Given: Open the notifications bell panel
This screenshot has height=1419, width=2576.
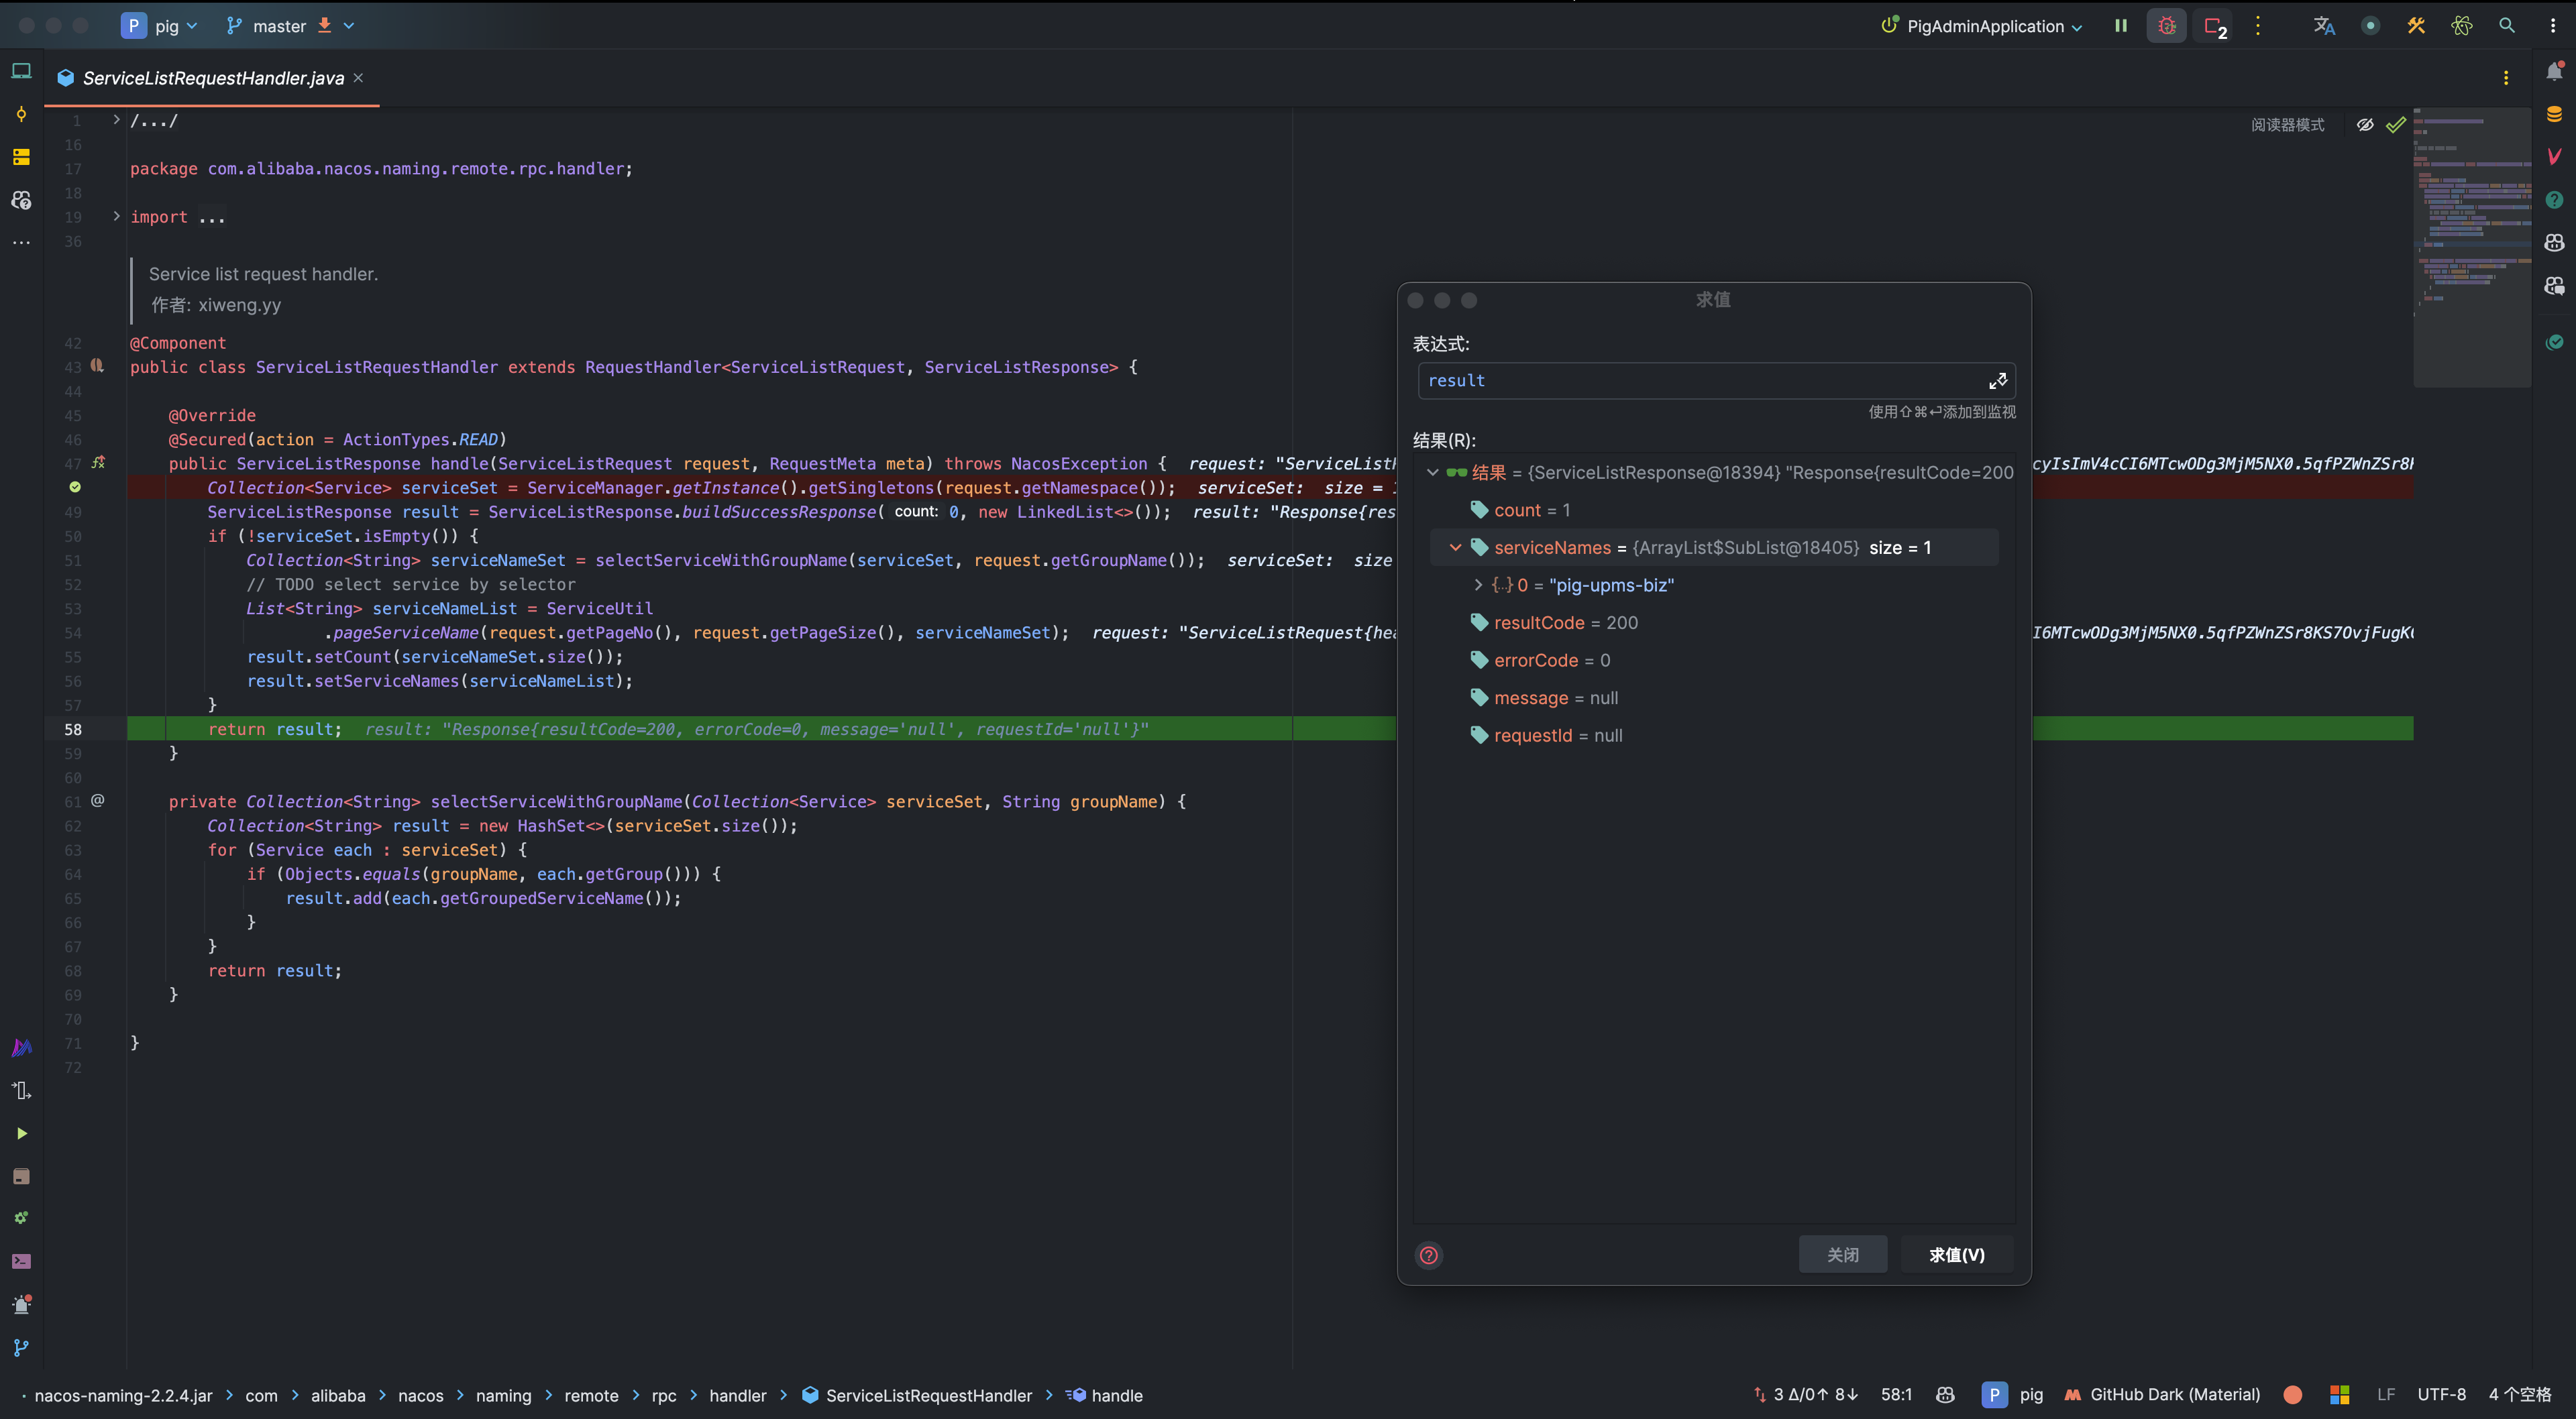Looking at the screenshot, I should click(2554, 71).
